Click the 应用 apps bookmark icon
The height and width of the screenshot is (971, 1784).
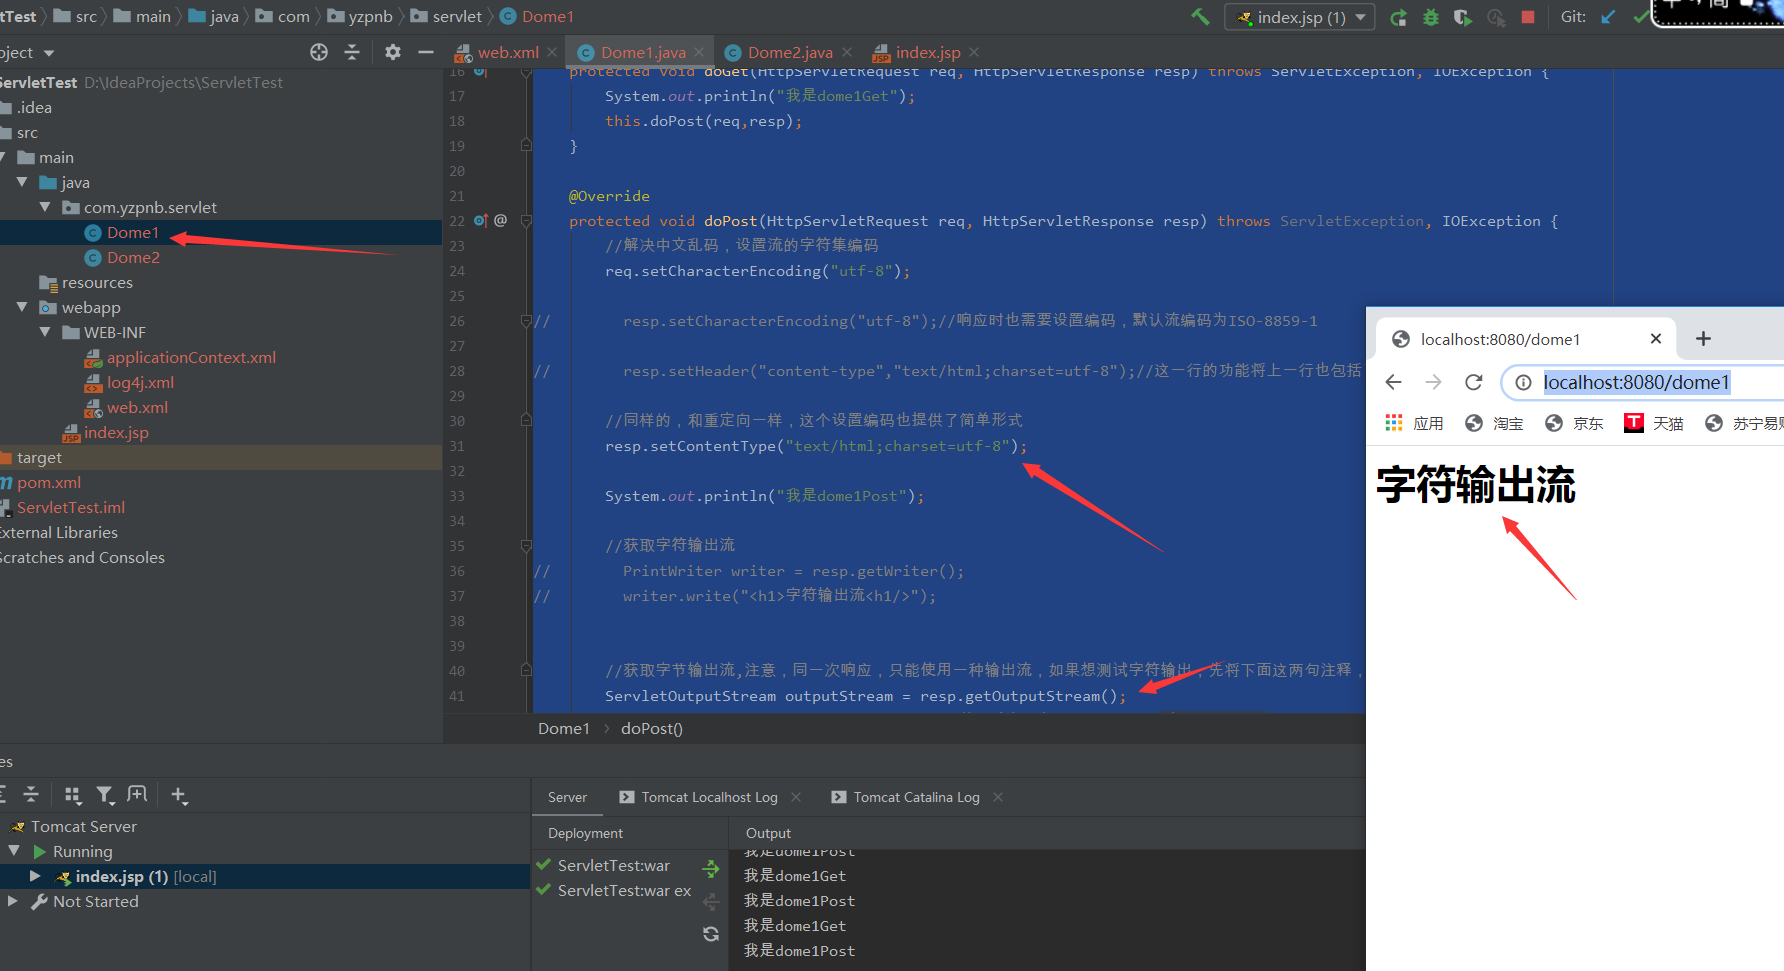(x=1394, y=423)
